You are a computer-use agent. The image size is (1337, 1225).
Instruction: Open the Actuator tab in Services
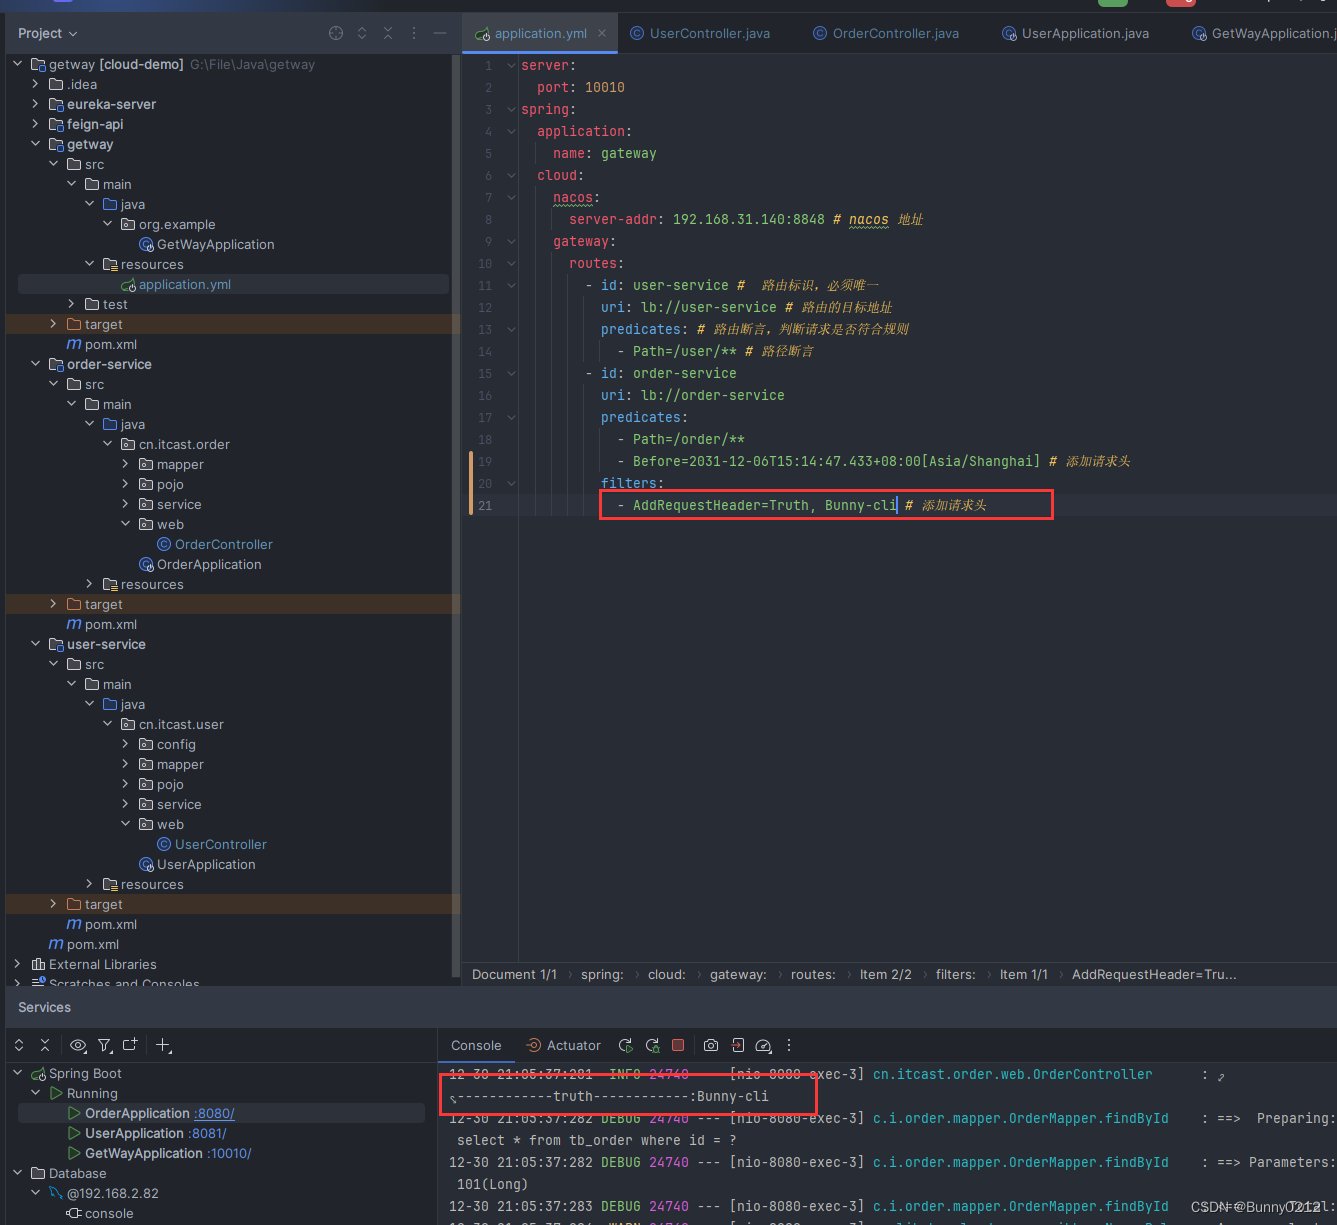tap(564, 1045)
